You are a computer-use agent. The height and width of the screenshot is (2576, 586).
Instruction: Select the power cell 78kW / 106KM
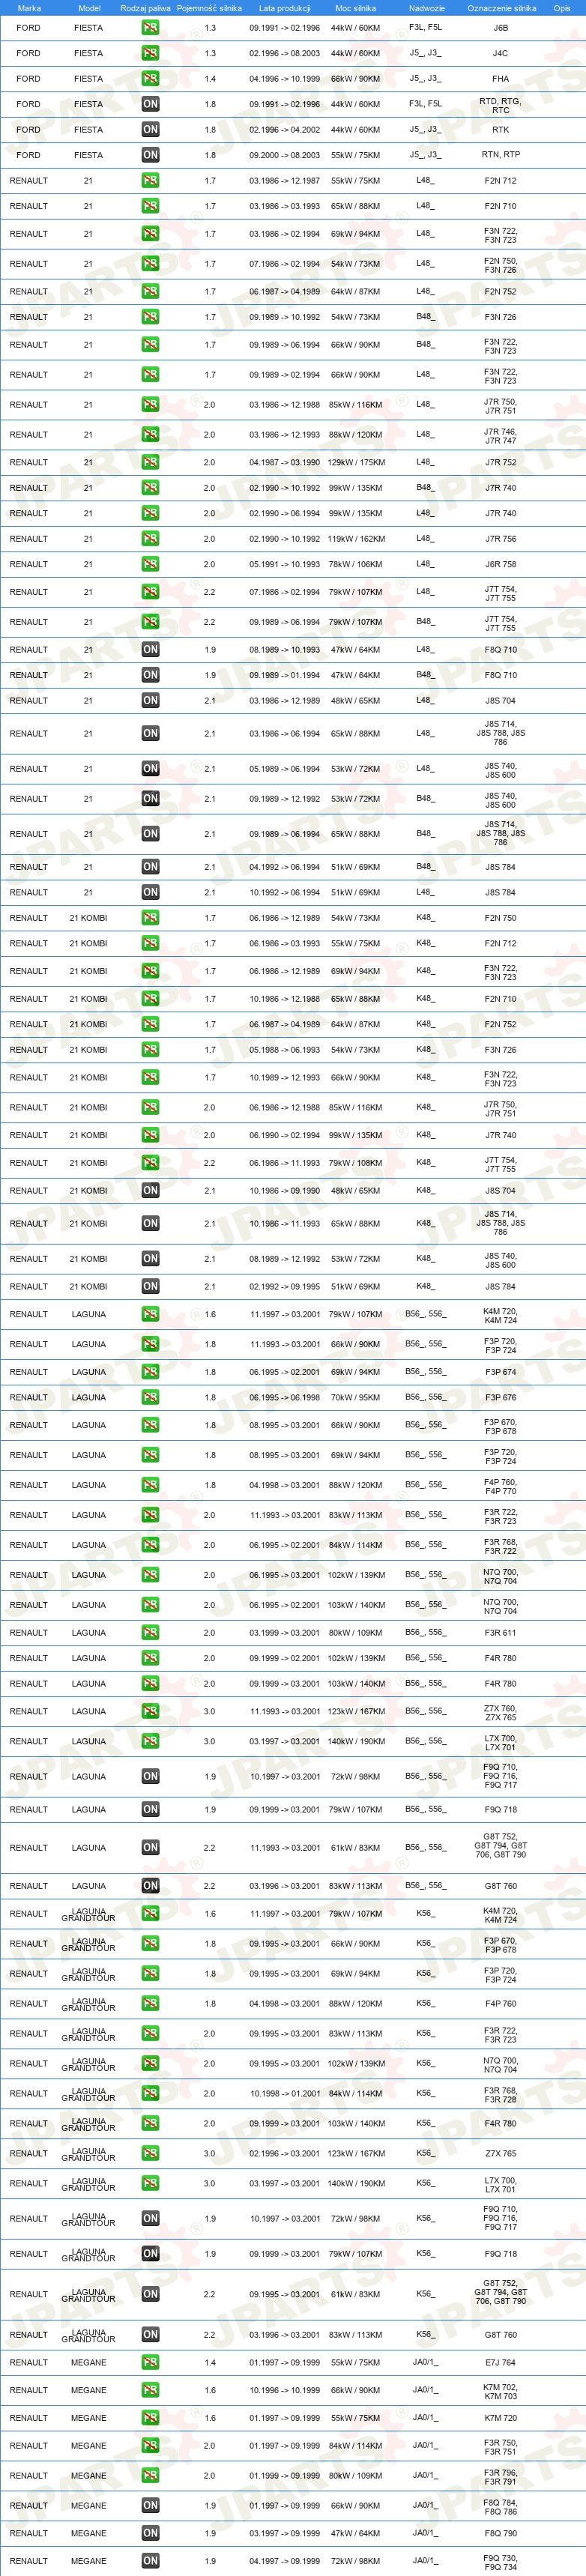click(x=356, y=564)
